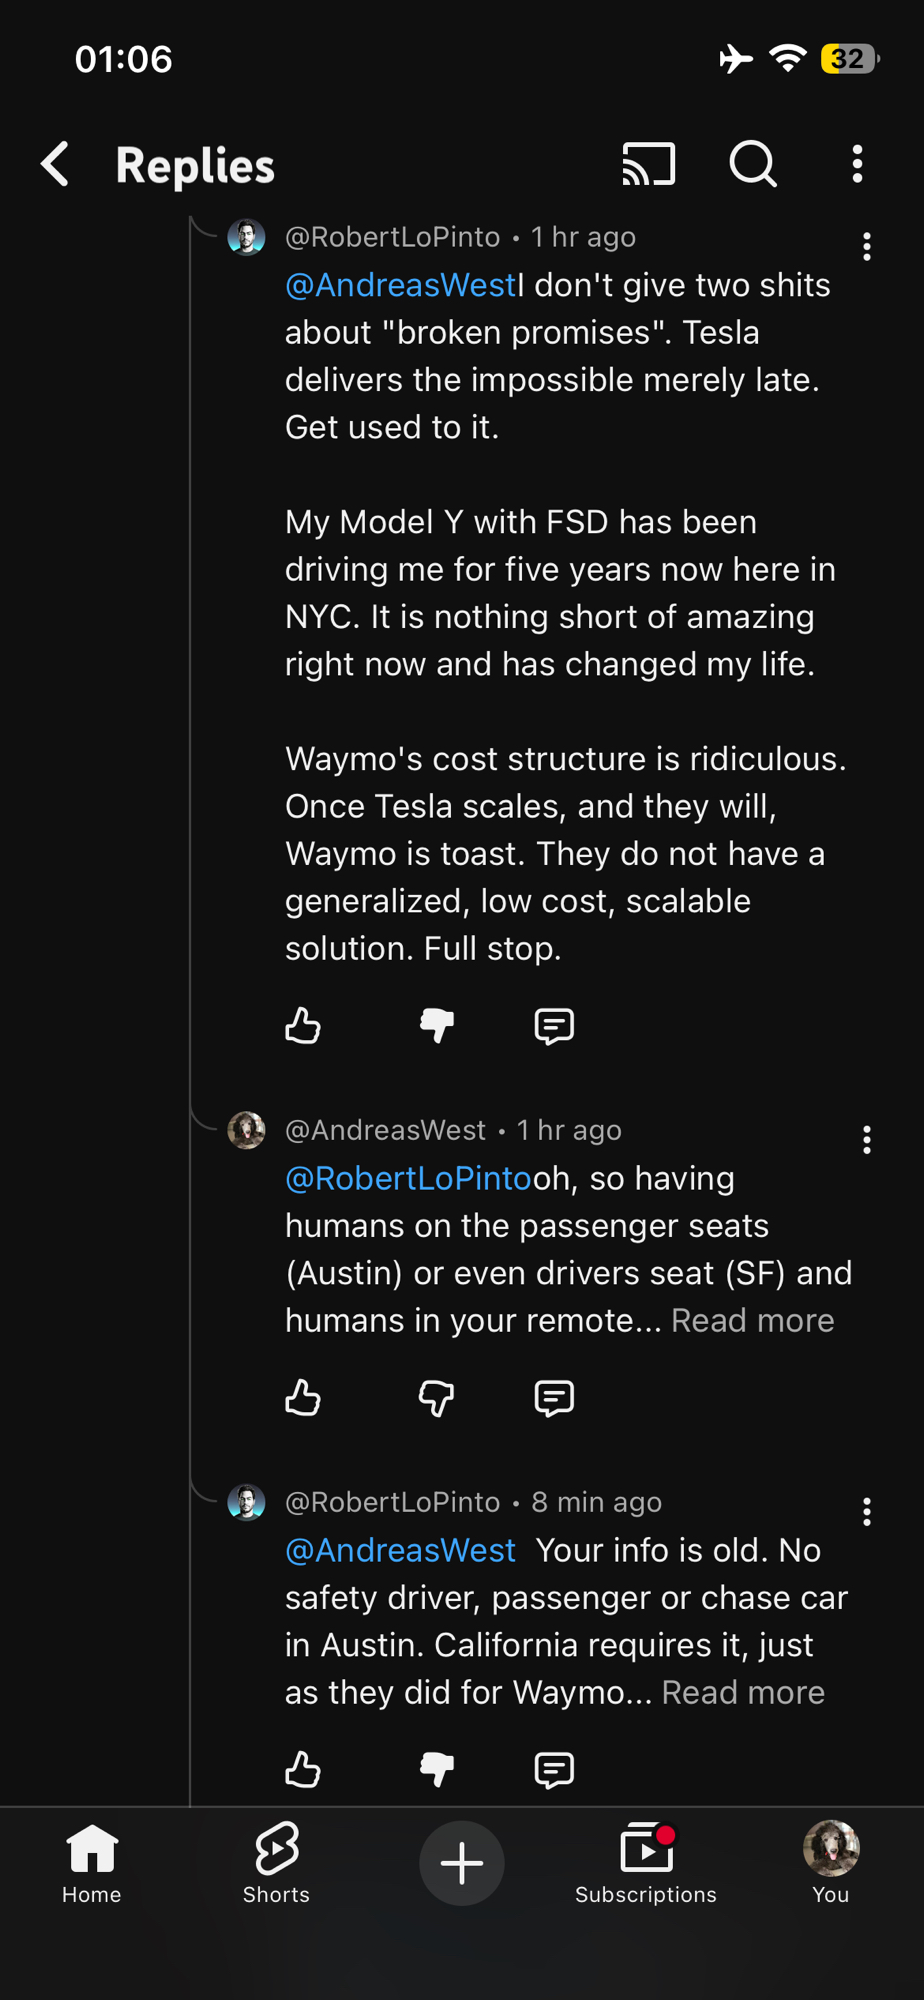This screenshot has height=2000, width=924.
Task: Open the Subscriptions tab
Action: pos(646,1862)
